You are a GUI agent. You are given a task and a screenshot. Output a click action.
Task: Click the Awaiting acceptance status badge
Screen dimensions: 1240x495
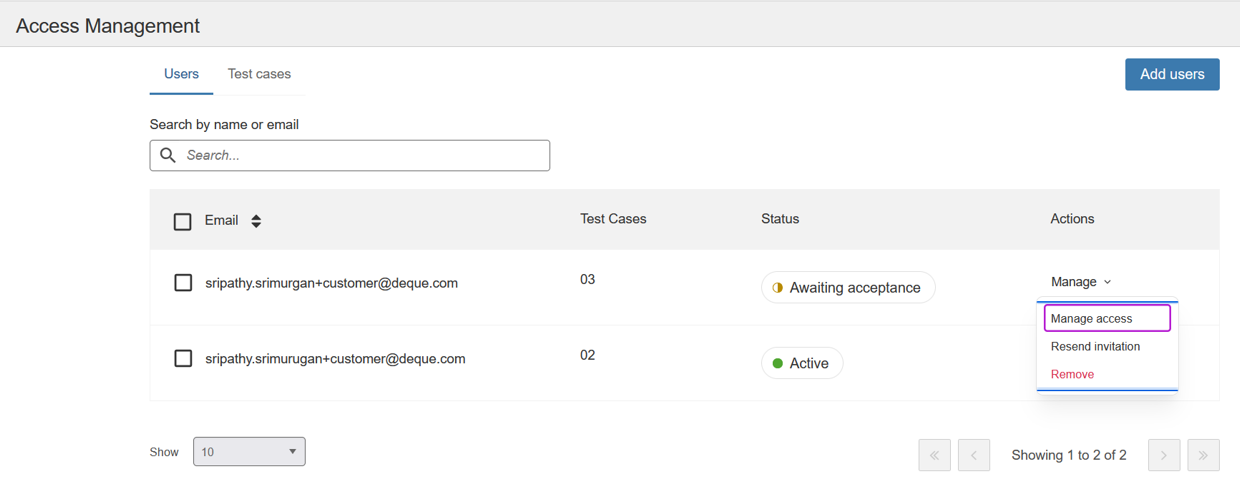click(x=848, y=287)
